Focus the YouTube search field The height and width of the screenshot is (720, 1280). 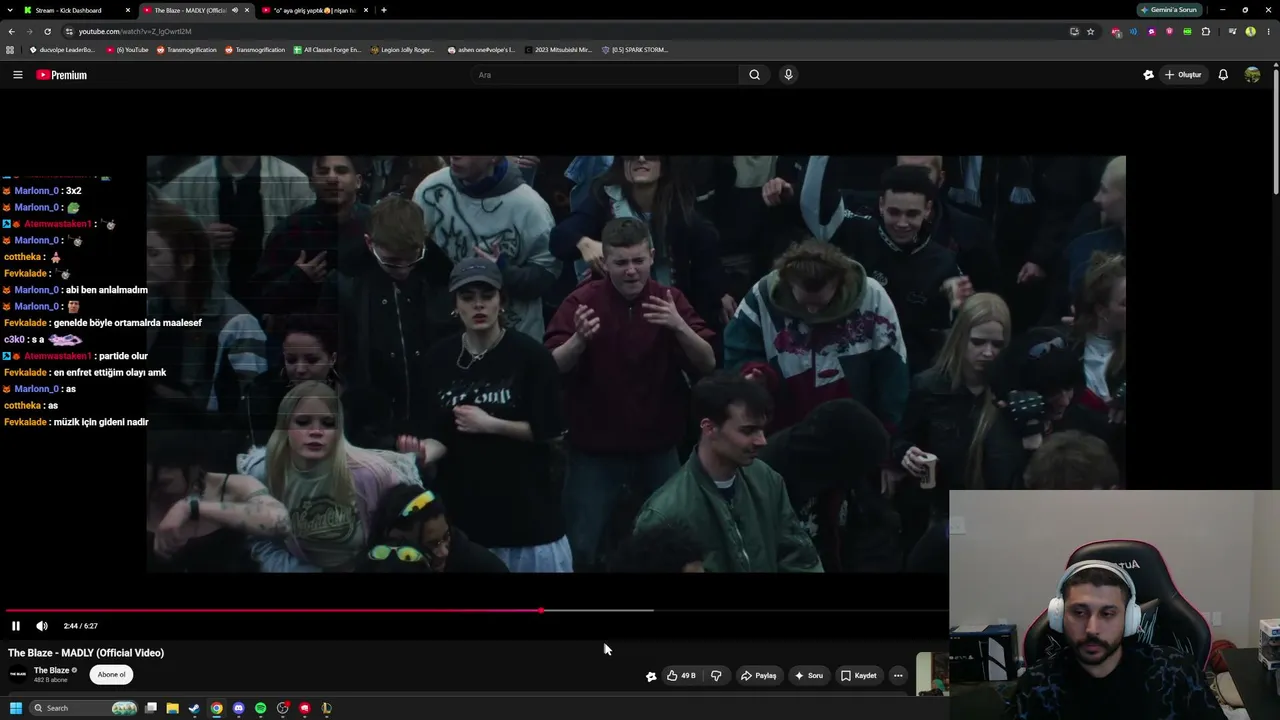tap(605, 75)
